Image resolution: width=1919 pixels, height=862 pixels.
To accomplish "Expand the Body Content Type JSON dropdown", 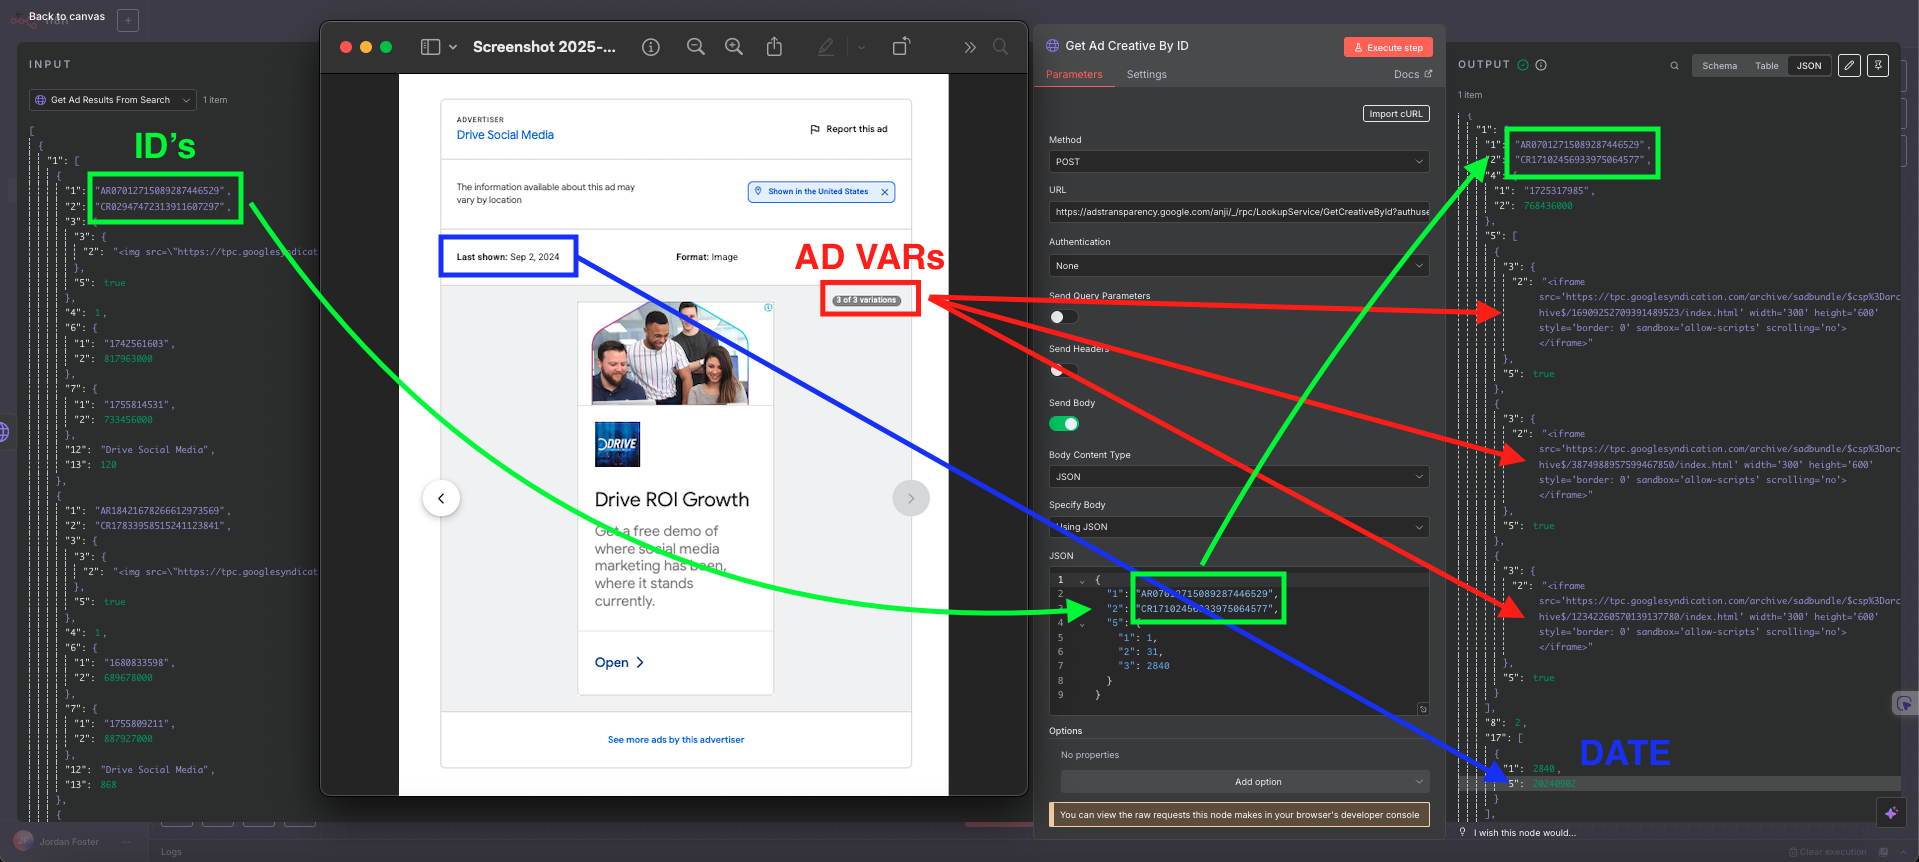I will [x=1238, y=477].
